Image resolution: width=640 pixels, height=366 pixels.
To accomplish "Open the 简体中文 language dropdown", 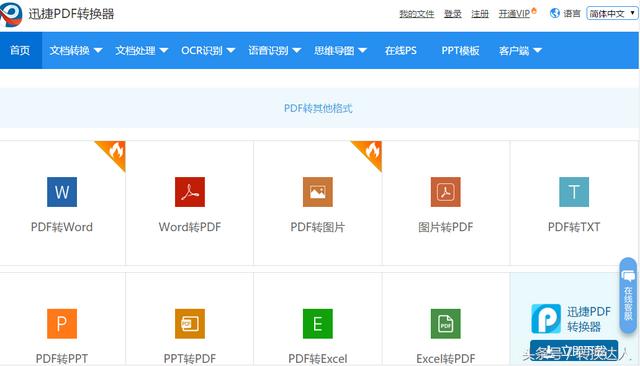I will [x=612, y=13].
